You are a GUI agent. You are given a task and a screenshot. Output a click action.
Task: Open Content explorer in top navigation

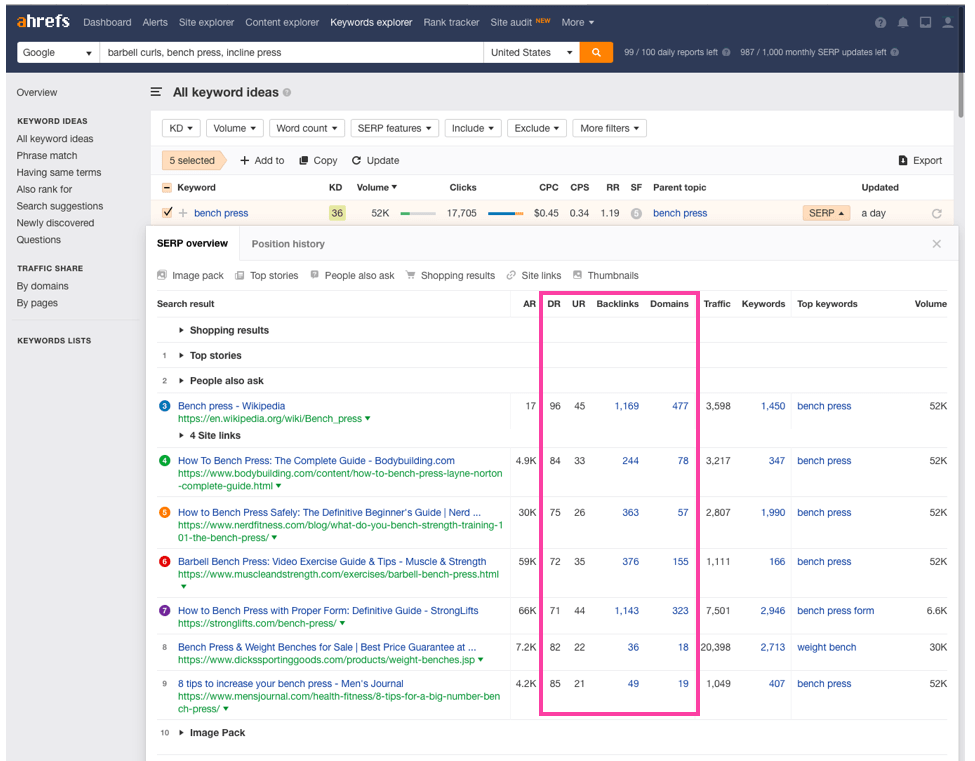coord(282,22)
